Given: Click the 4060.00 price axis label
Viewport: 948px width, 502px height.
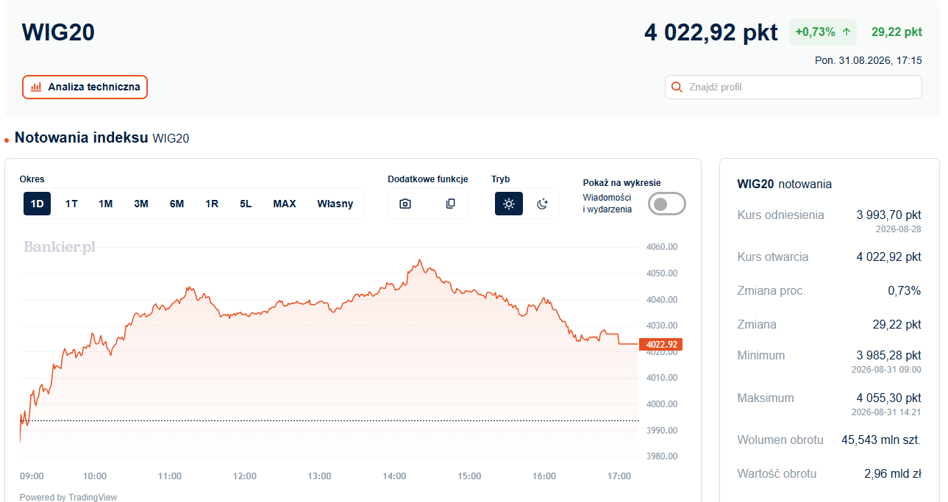Looking at the screenshot, I should [x=661, y=247].
